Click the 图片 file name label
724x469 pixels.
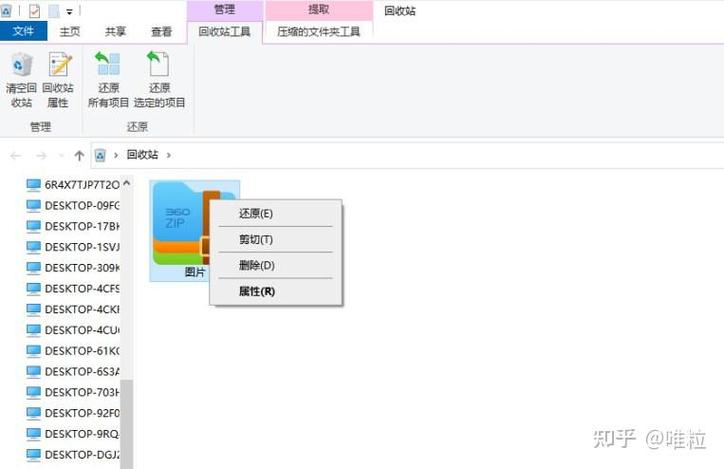(194, 272)
